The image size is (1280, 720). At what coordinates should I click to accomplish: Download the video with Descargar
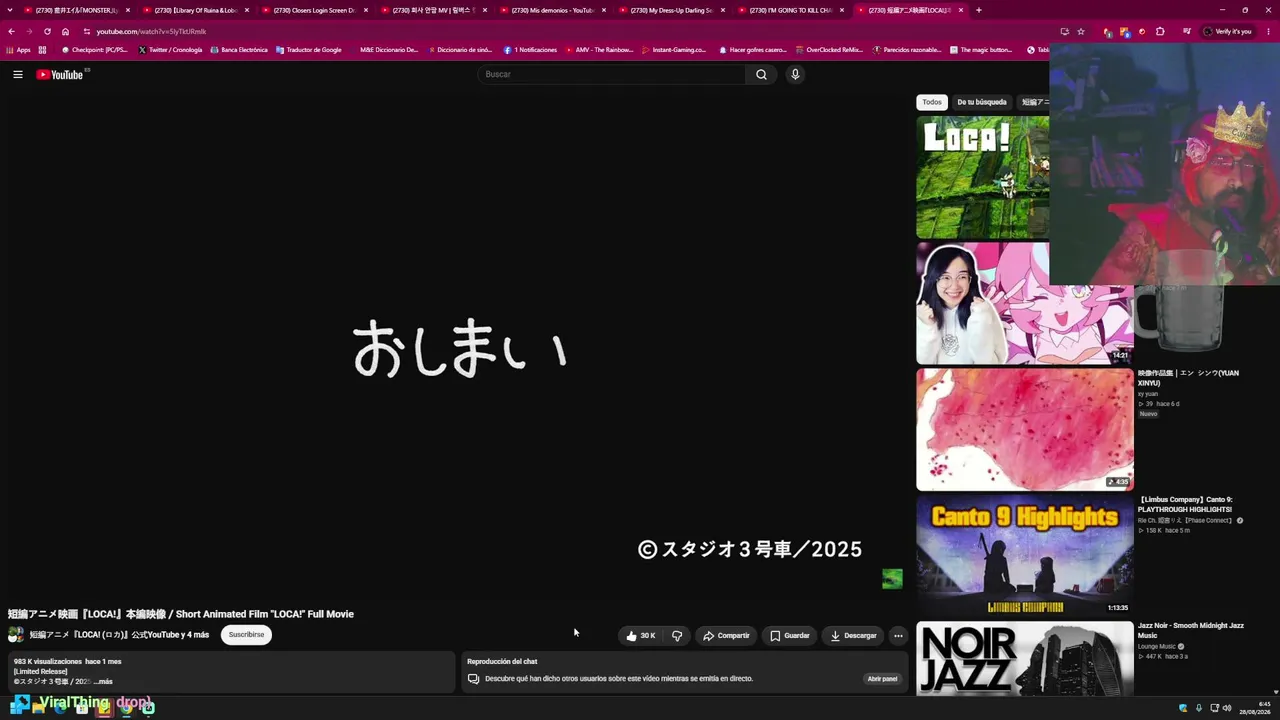(x=853, y=636)
